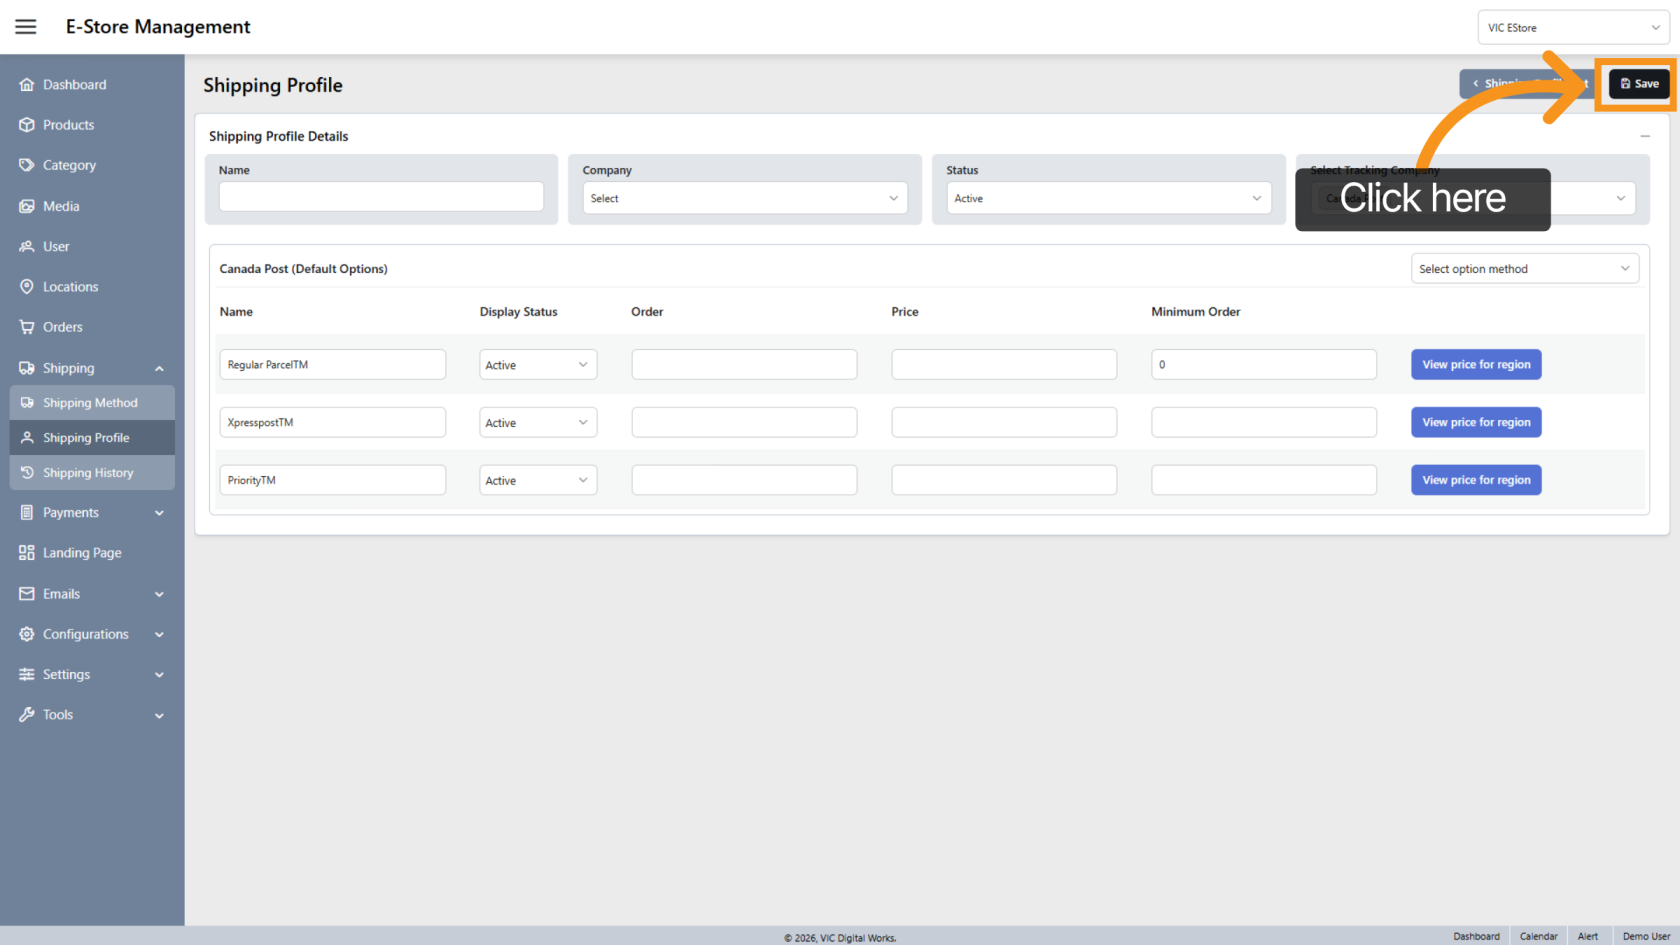Screen dimensions: 1680x945
Task: Click the Locations pin icon
Action: click(27, 287)
